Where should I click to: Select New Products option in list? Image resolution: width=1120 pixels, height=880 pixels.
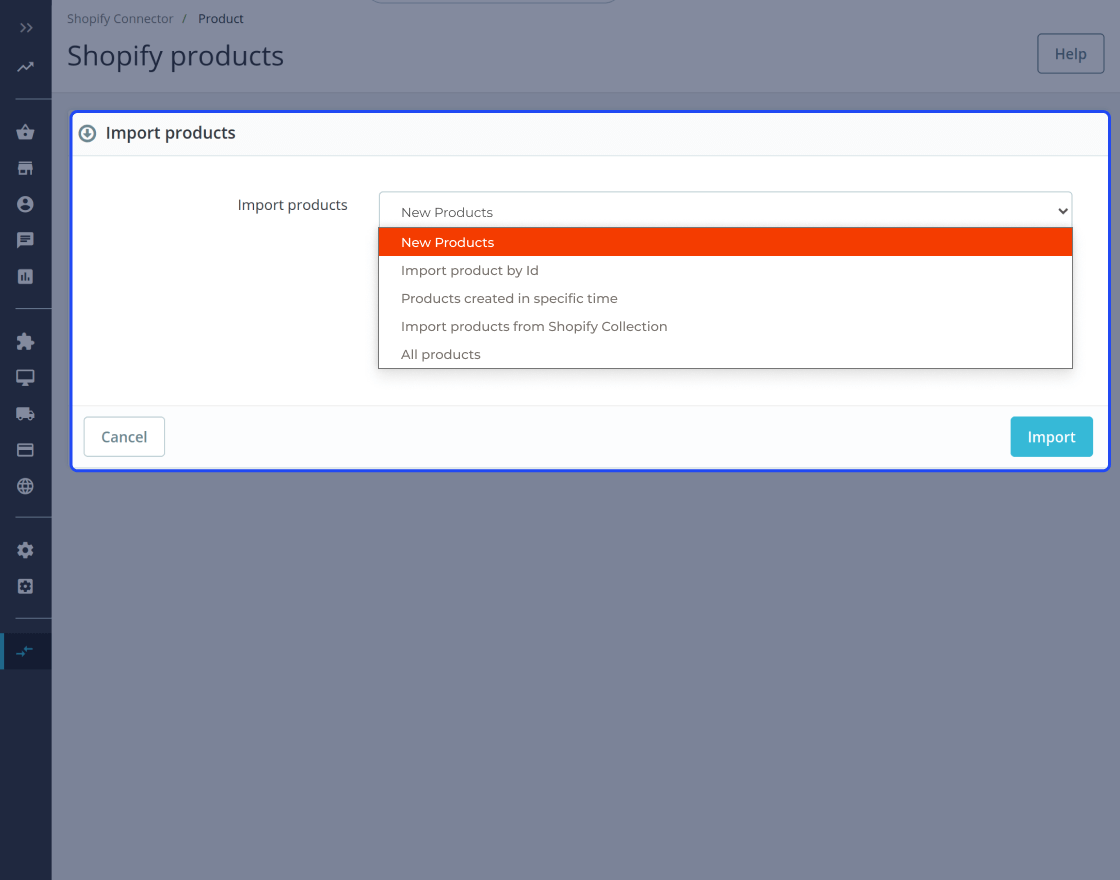725,242
